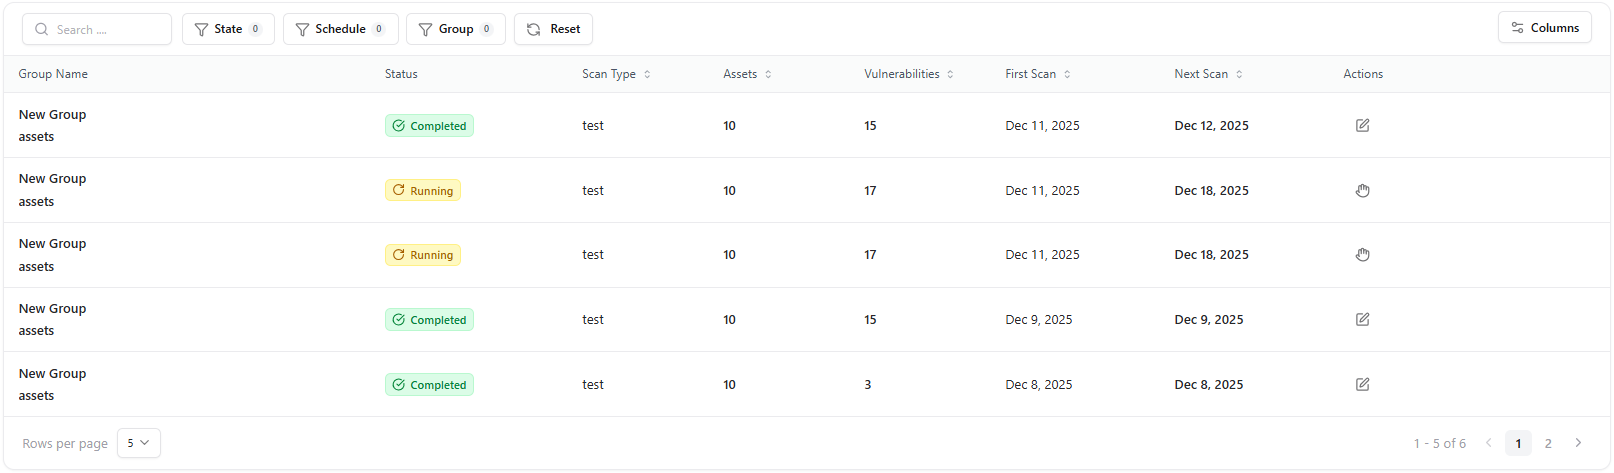Go to the next page with the right arrow
Screen dimensions: 1614x473
pyautogui.click(x=1578, y=443)
